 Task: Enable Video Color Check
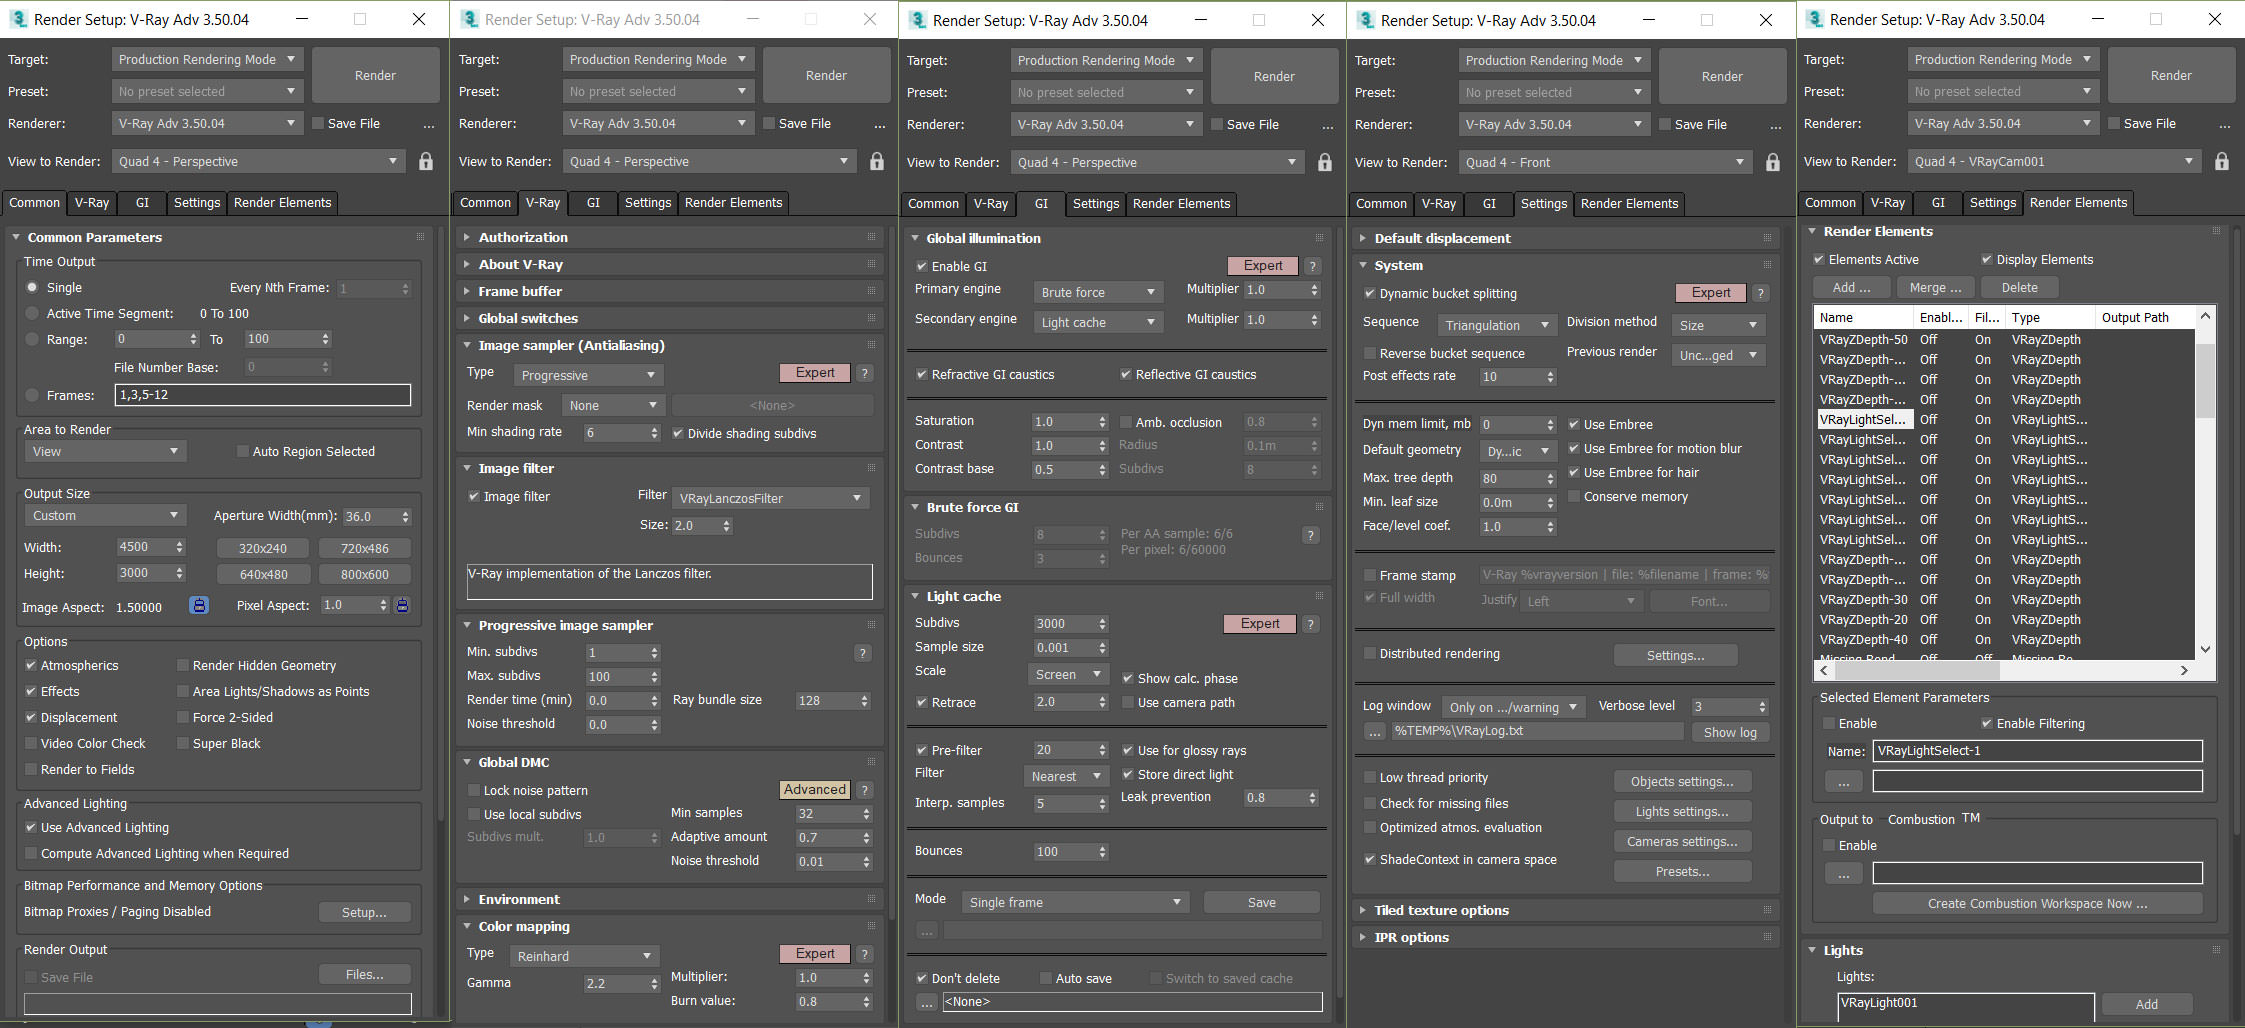pyautogui.click(x=31, y=743)
